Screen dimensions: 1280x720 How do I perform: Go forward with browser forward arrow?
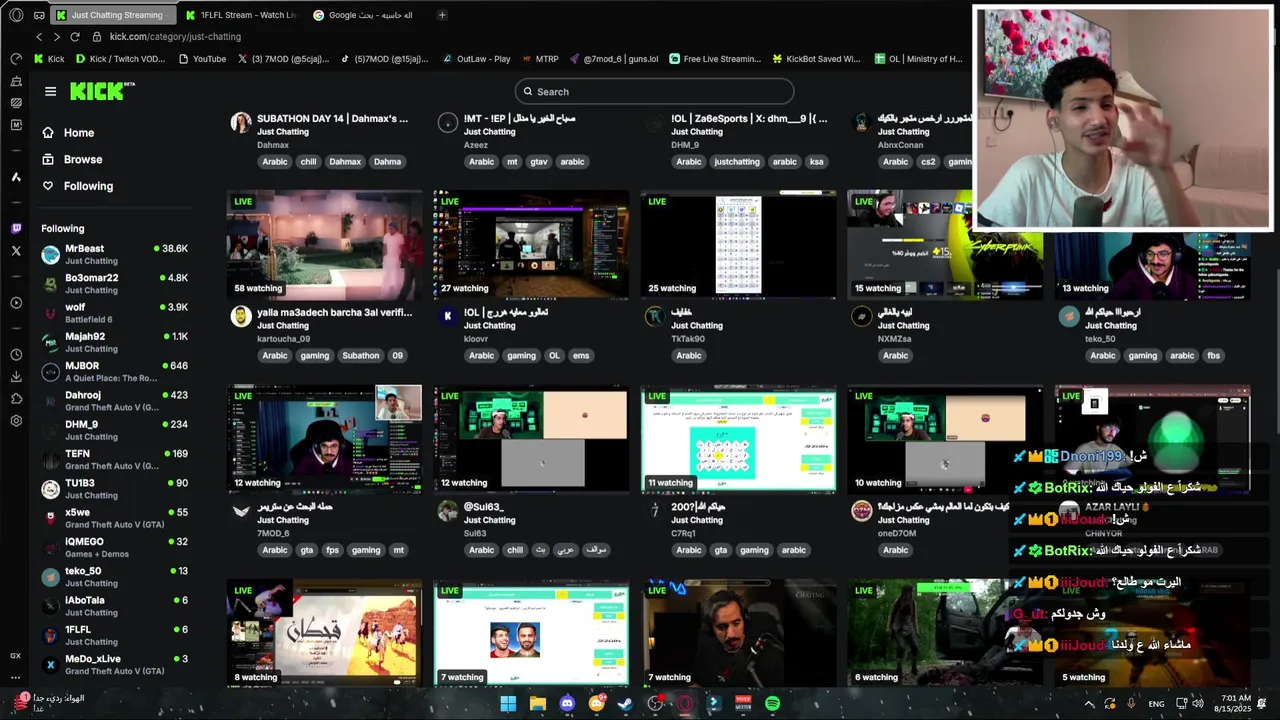click(56, 37)
